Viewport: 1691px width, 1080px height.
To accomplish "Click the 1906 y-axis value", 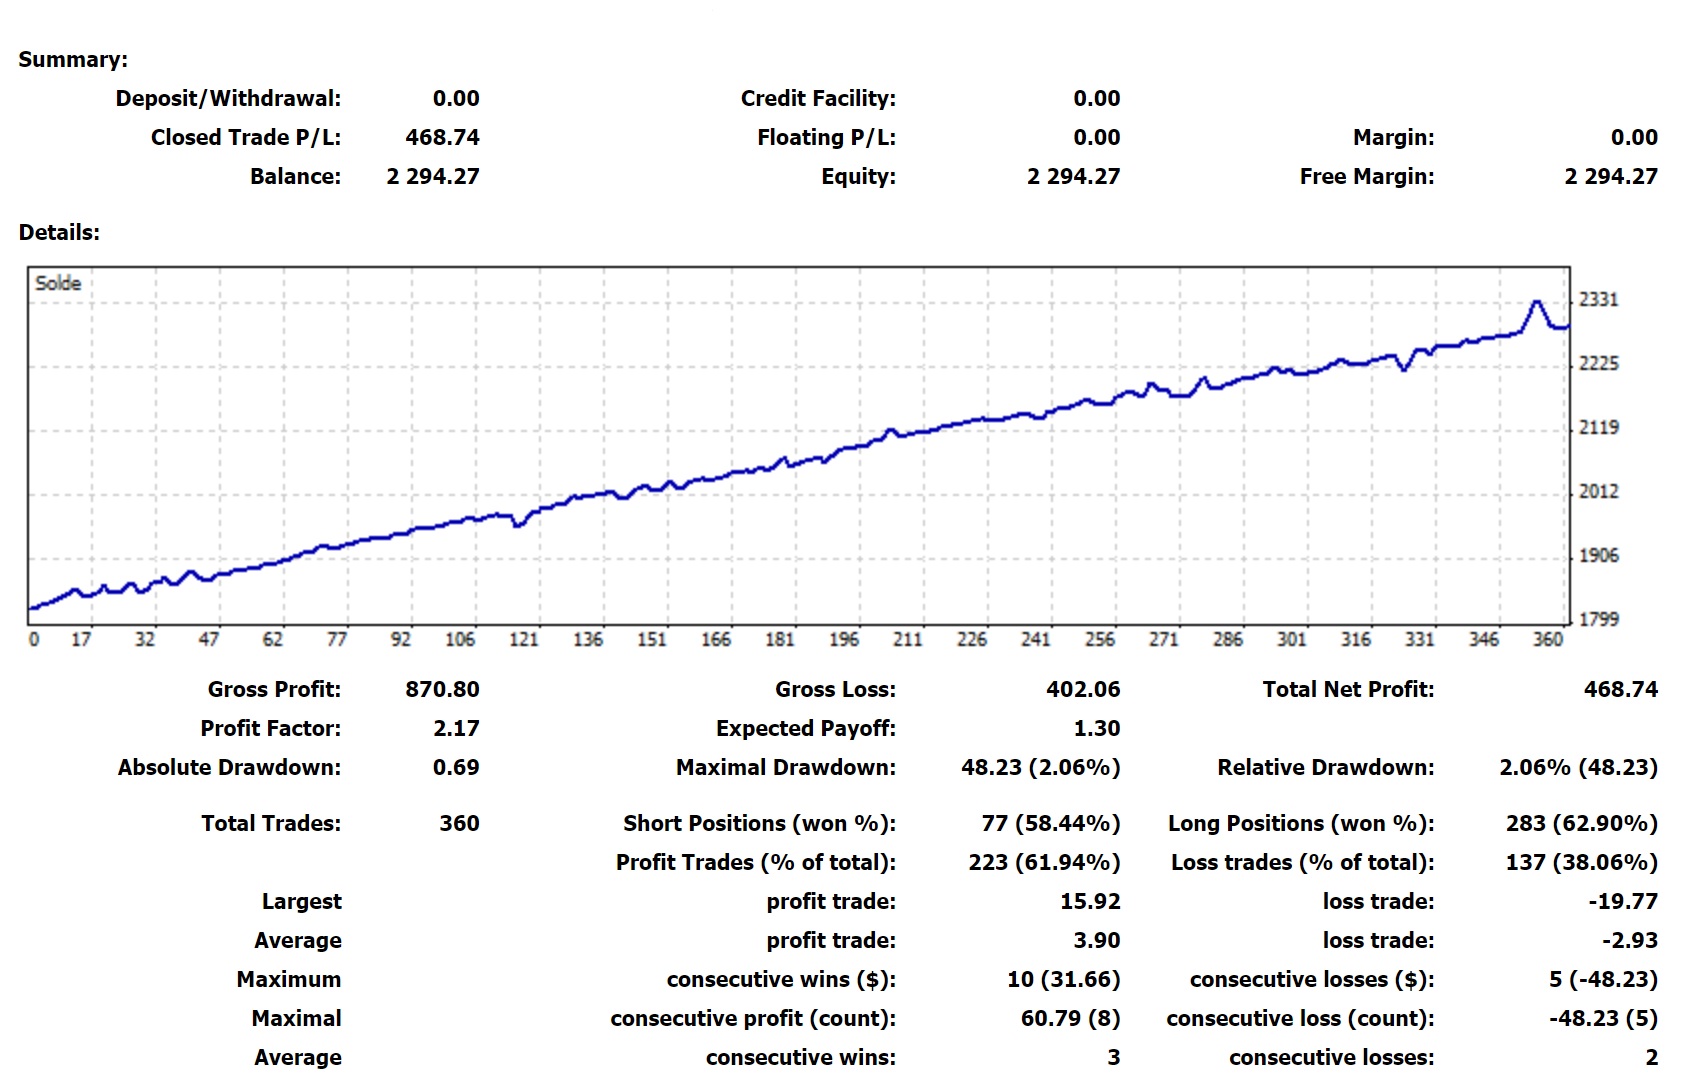I will [1598, 555].
